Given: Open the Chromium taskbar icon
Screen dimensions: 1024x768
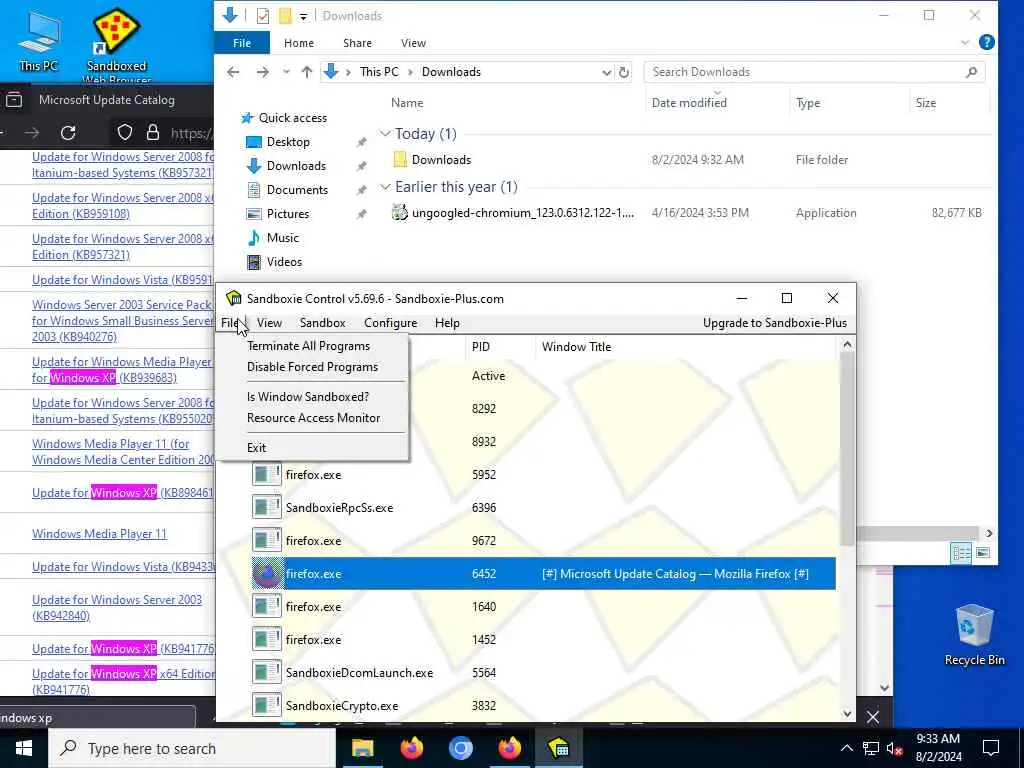Looking at the screenshot, I should pos(460,748).
